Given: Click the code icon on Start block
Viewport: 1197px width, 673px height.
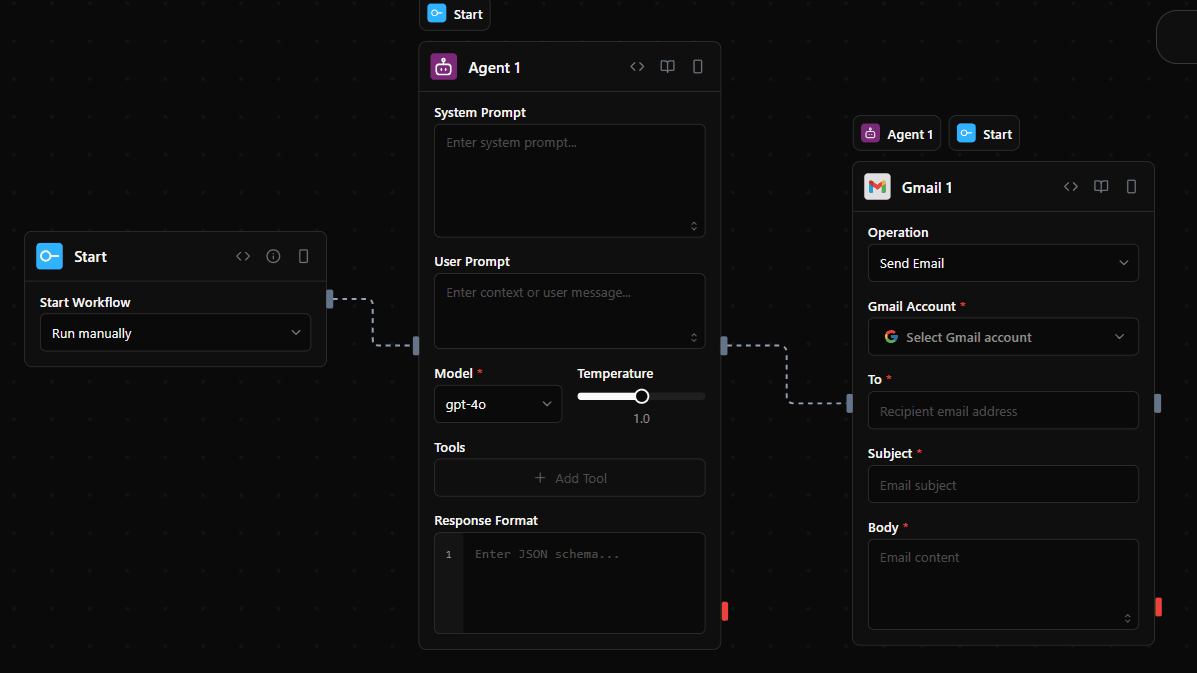Looking at the screenshot, I should click(243, 257).
